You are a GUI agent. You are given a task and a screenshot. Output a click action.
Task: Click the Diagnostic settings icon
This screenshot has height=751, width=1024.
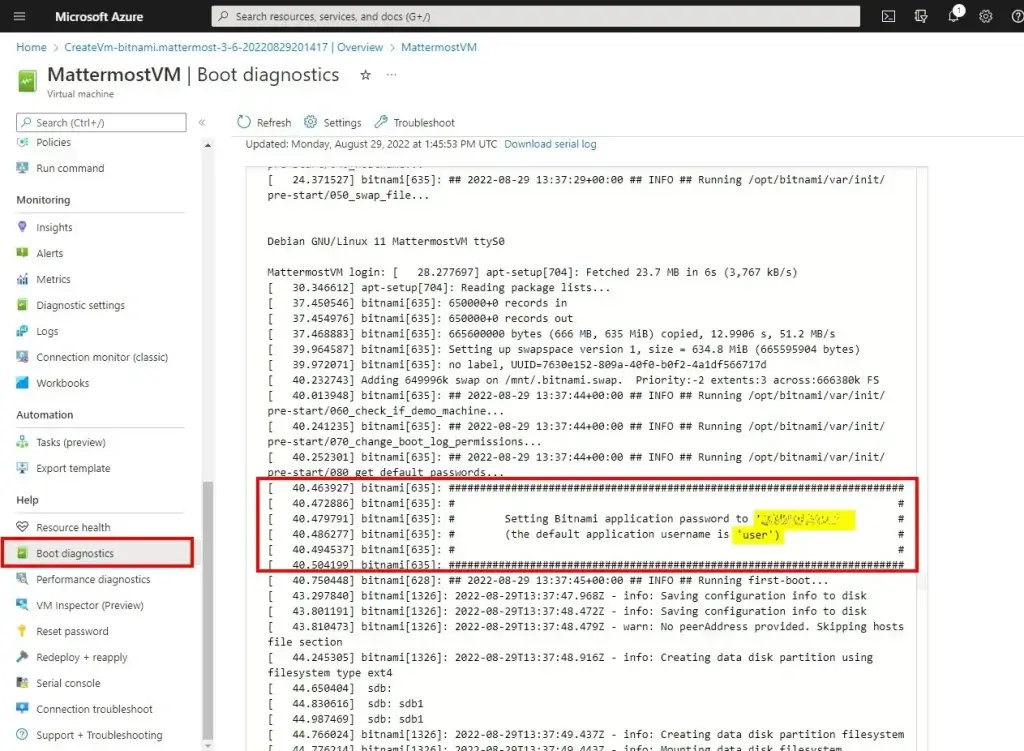[x=22, y=305]
